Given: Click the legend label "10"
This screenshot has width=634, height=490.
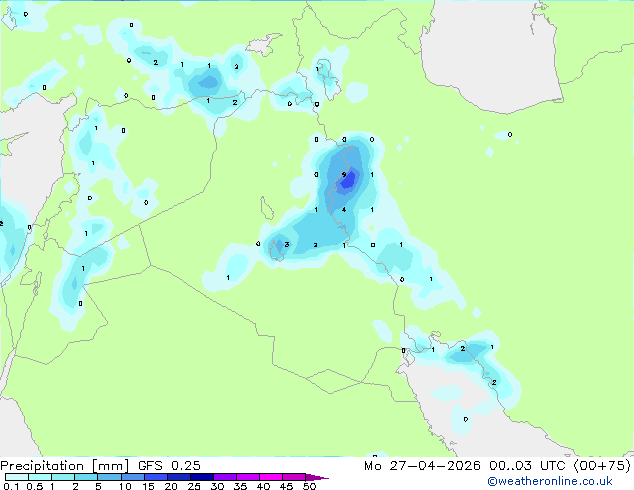Looking at the screenshot, I should 125,486.
